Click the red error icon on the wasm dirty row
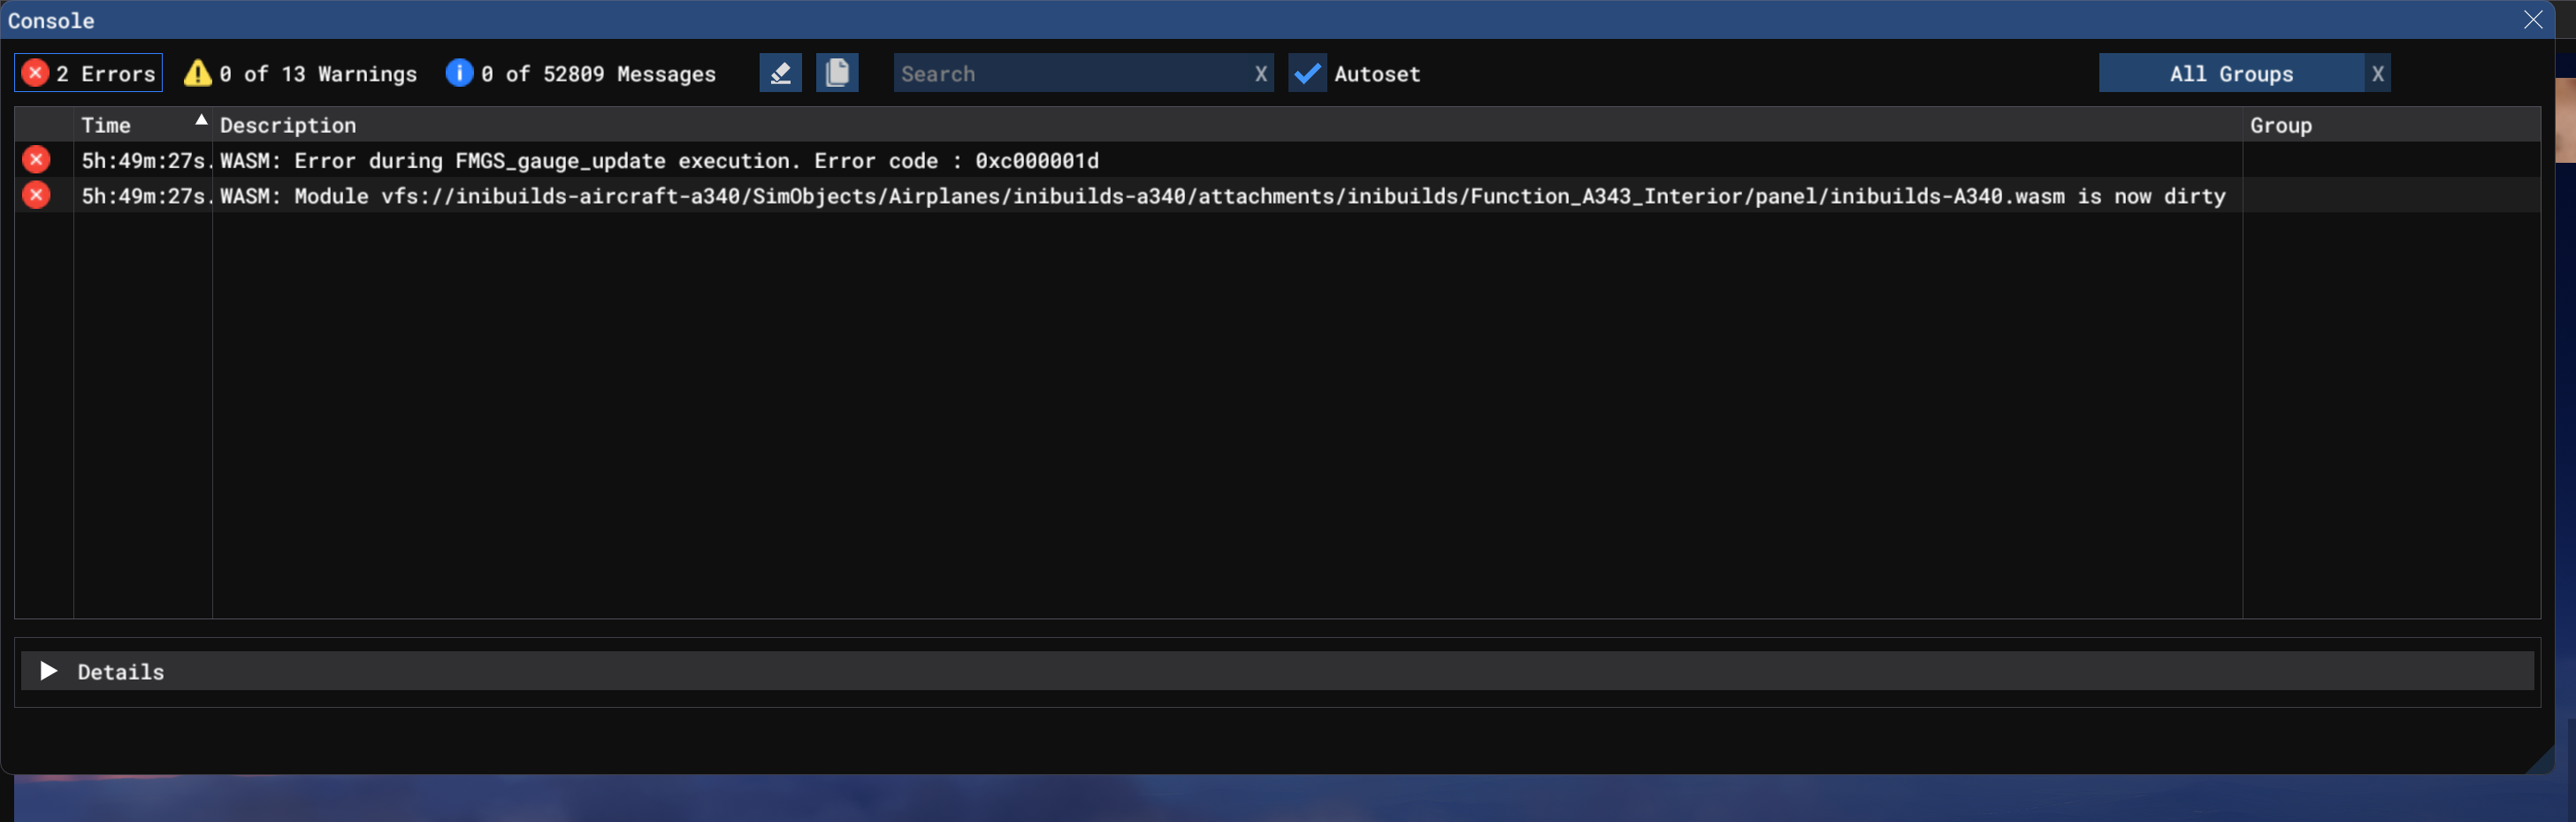 click(x=36, y=195)
